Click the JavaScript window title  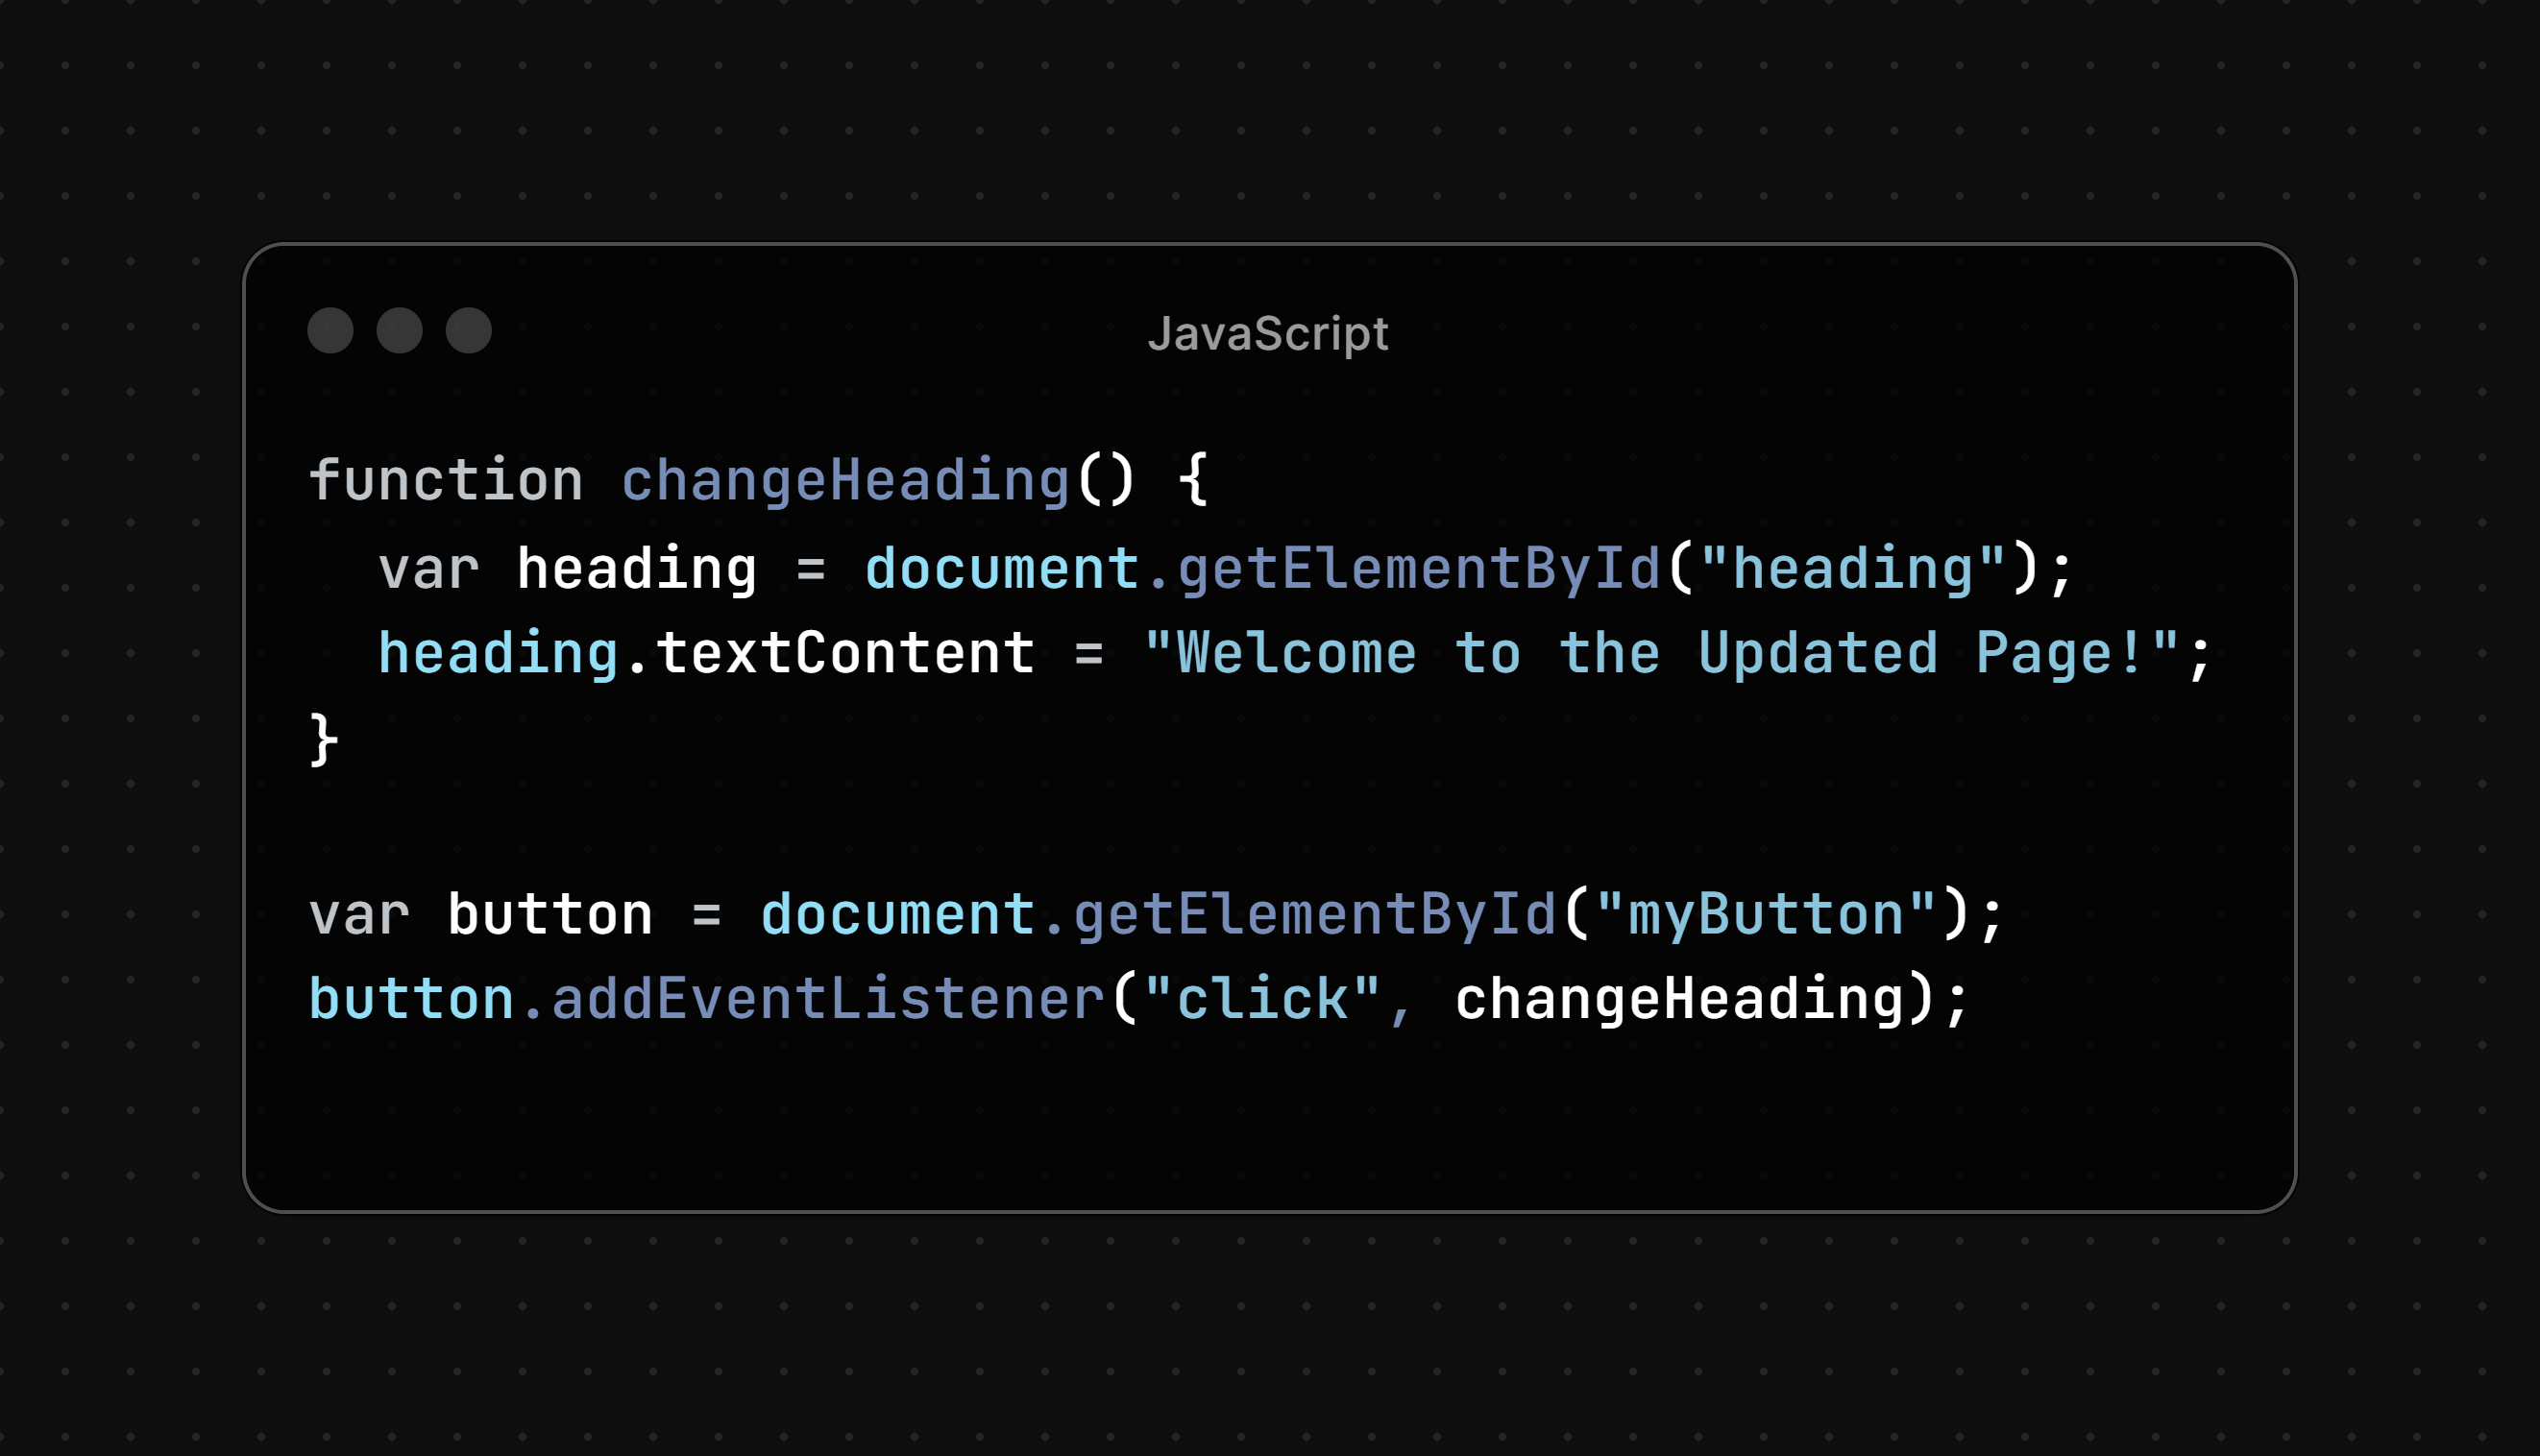pos(1268,333)
